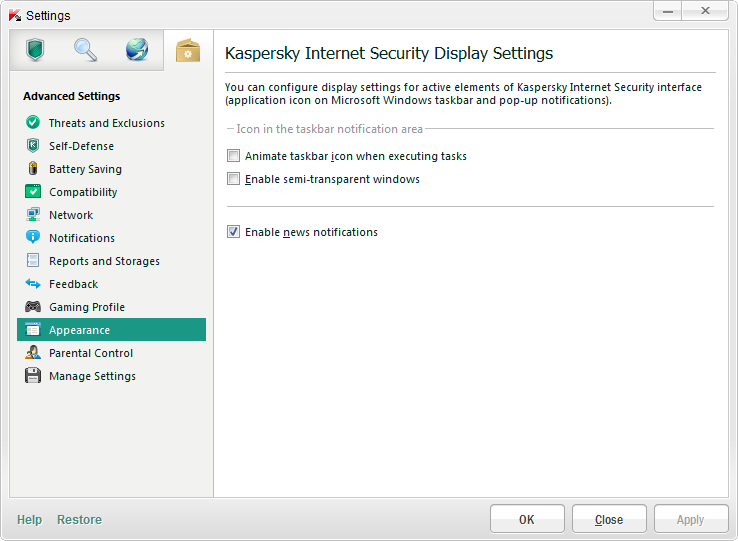
Task: Click the Parental Control icon
Action: pos(33,353)
